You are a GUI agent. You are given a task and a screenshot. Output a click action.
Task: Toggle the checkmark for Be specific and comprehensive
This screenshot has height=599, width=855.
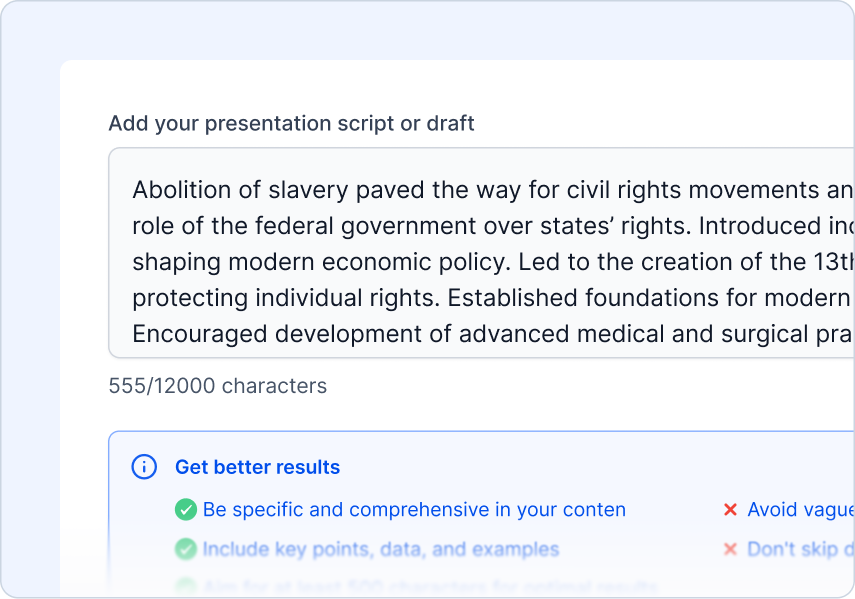pyautogui.click(x=187, y=509)
